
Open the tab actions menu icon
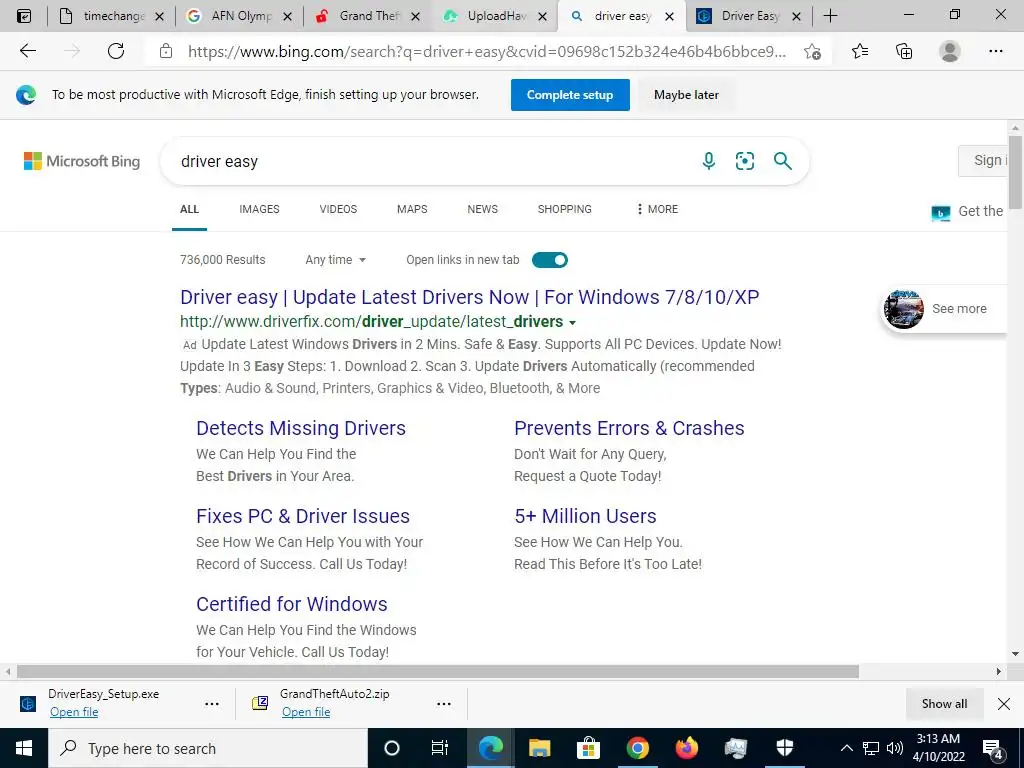[24, 16]
